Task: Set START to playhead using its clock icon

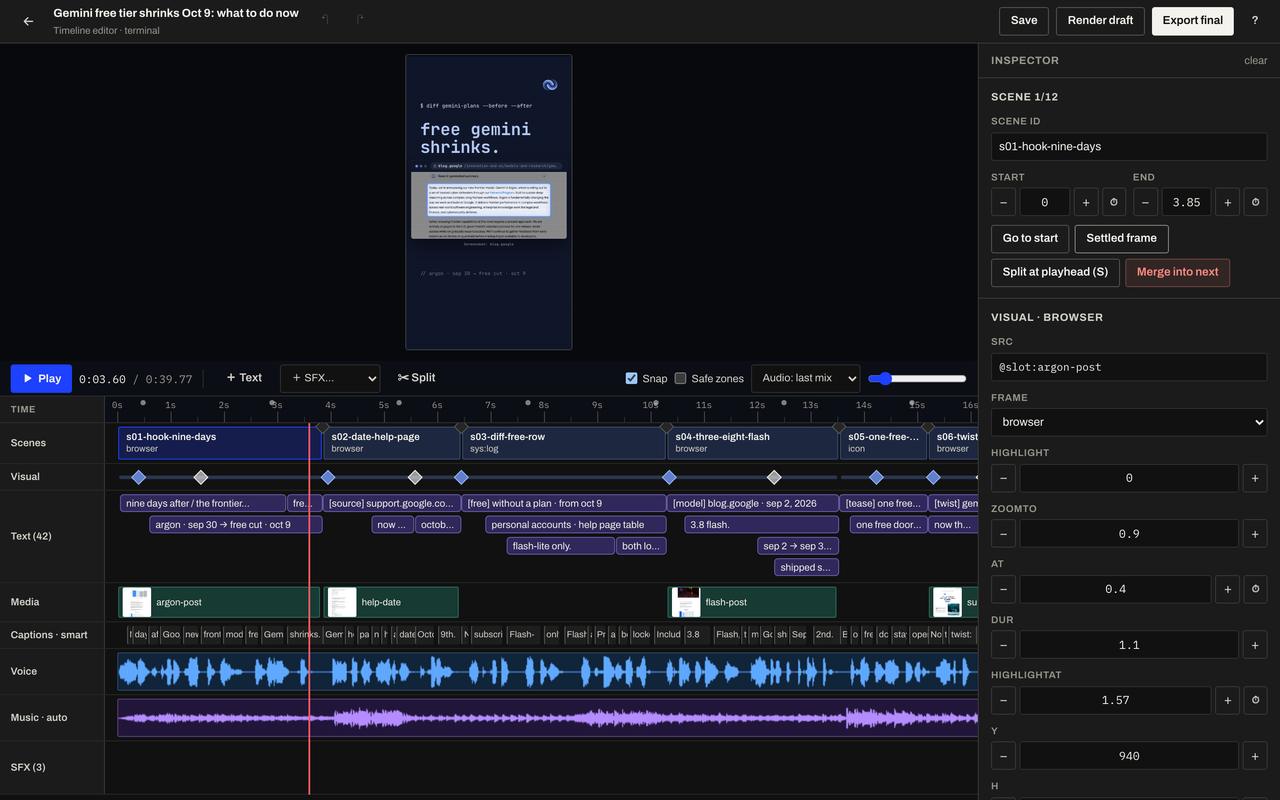Action: click(1114, 202)
